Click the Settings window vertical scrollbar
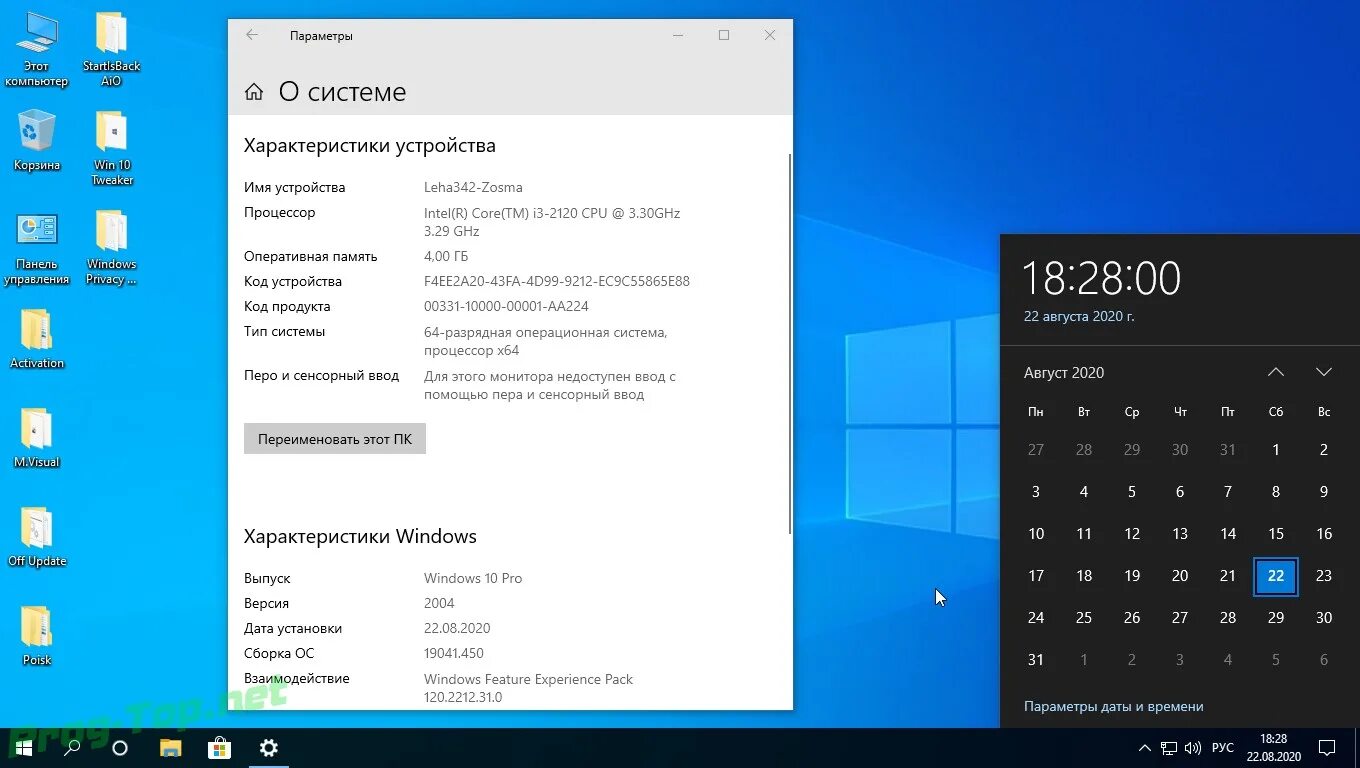1360x768 pixels. [790, 343]
